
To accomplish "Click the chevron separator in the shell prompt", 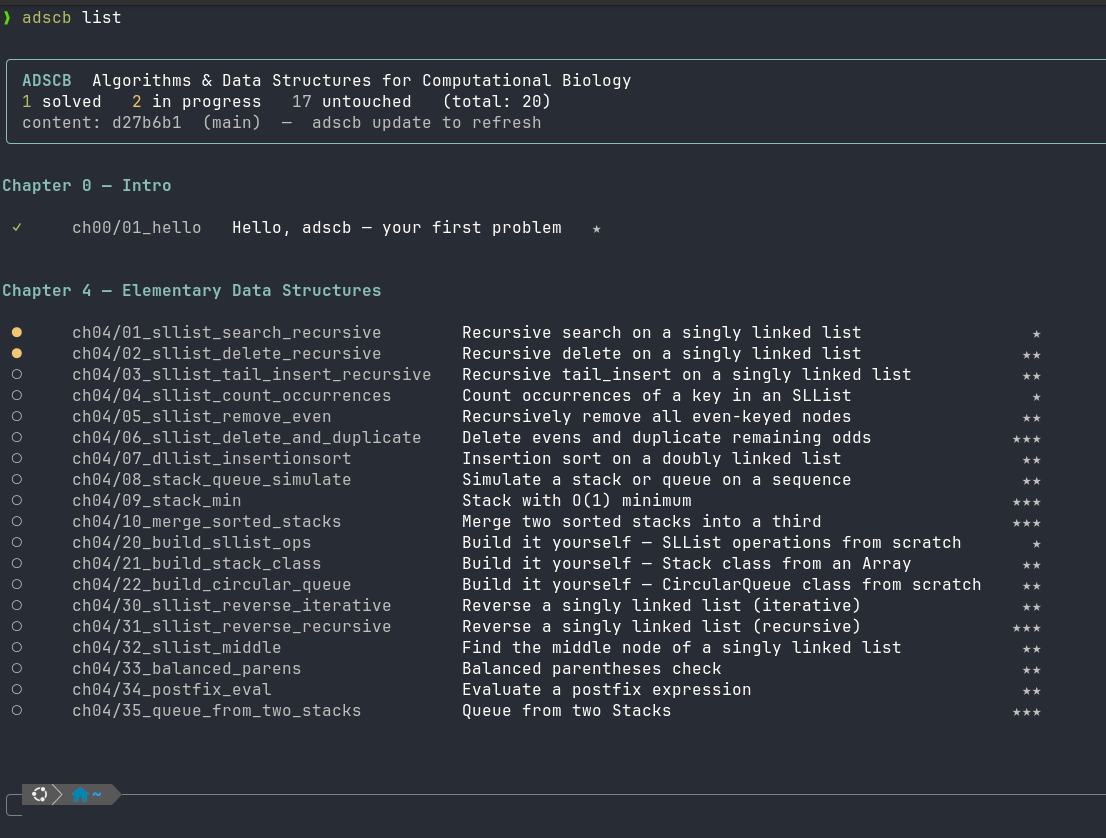I will click(x=57, y=794).
